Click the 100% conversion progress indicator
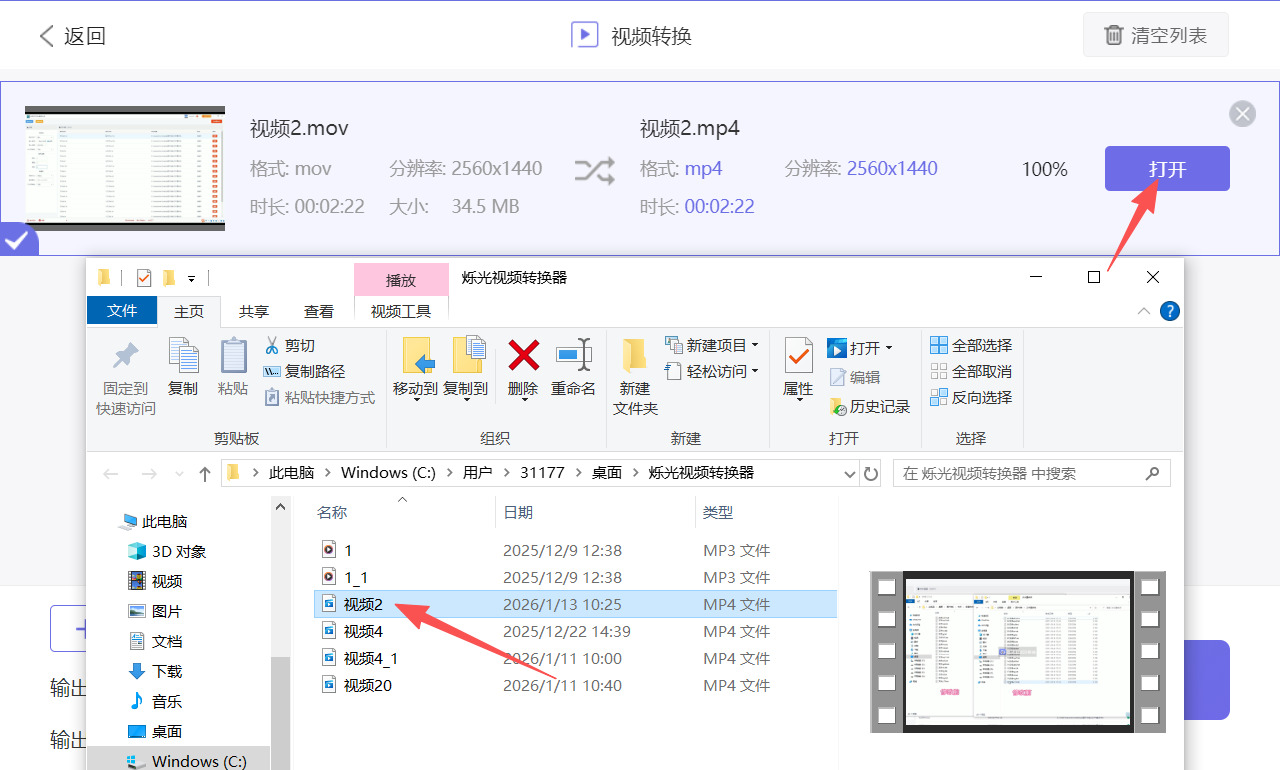The width and height of the screenshot is (1280, 770). [x=1044, y=169]
